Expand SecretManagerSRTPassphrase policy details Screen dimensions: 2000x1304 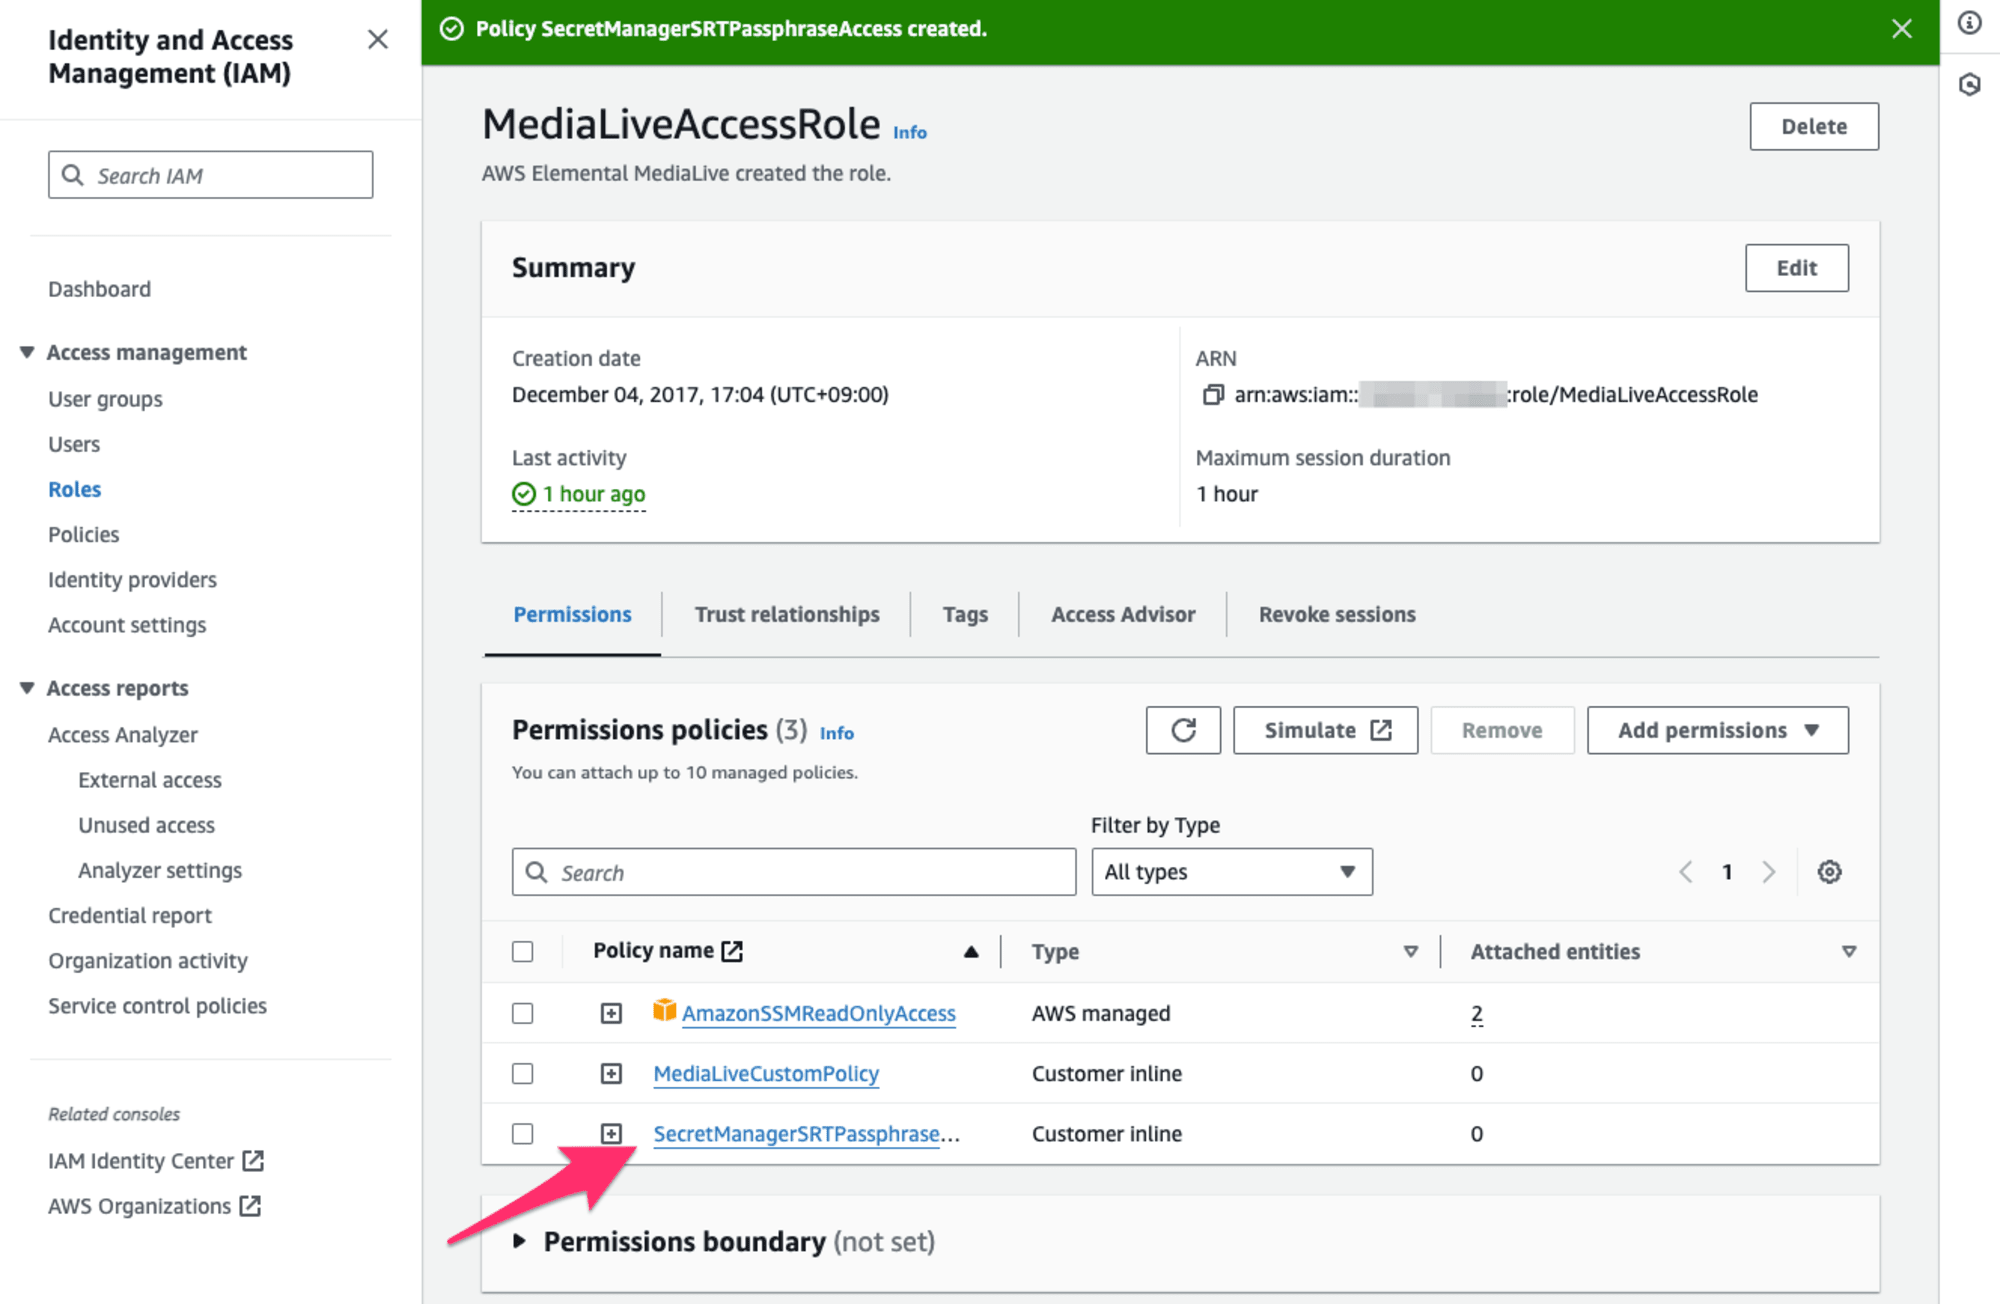[611, 1134]
